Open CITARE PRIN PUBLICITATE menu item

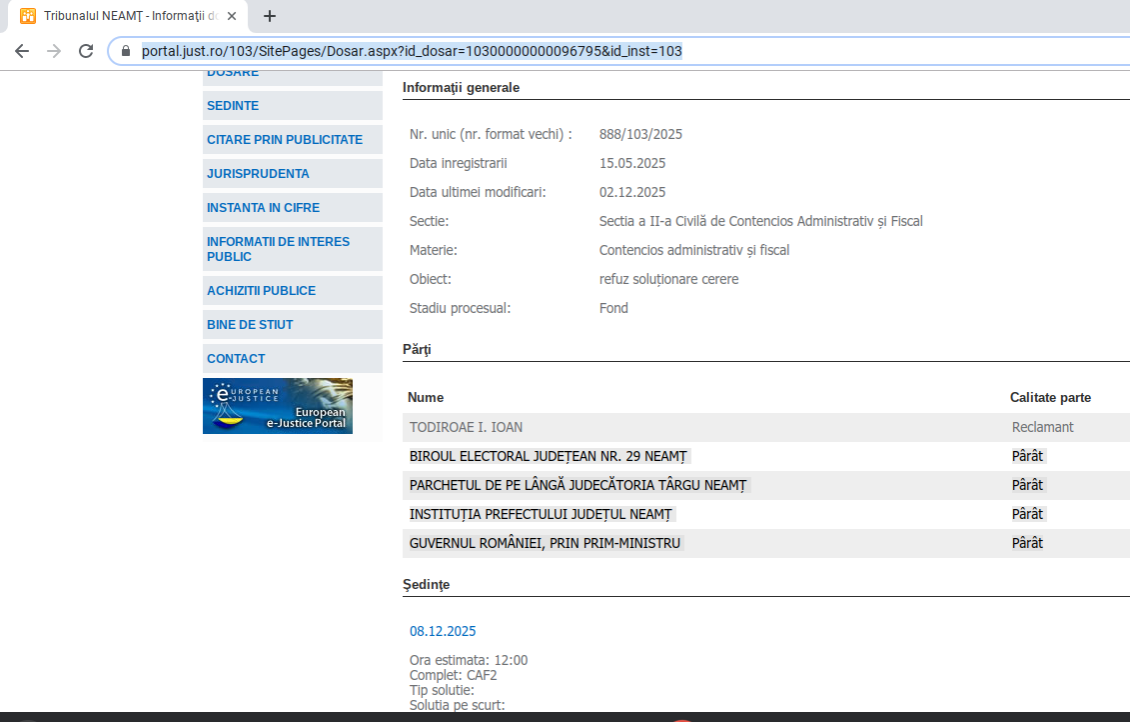[x=284, y=140]
